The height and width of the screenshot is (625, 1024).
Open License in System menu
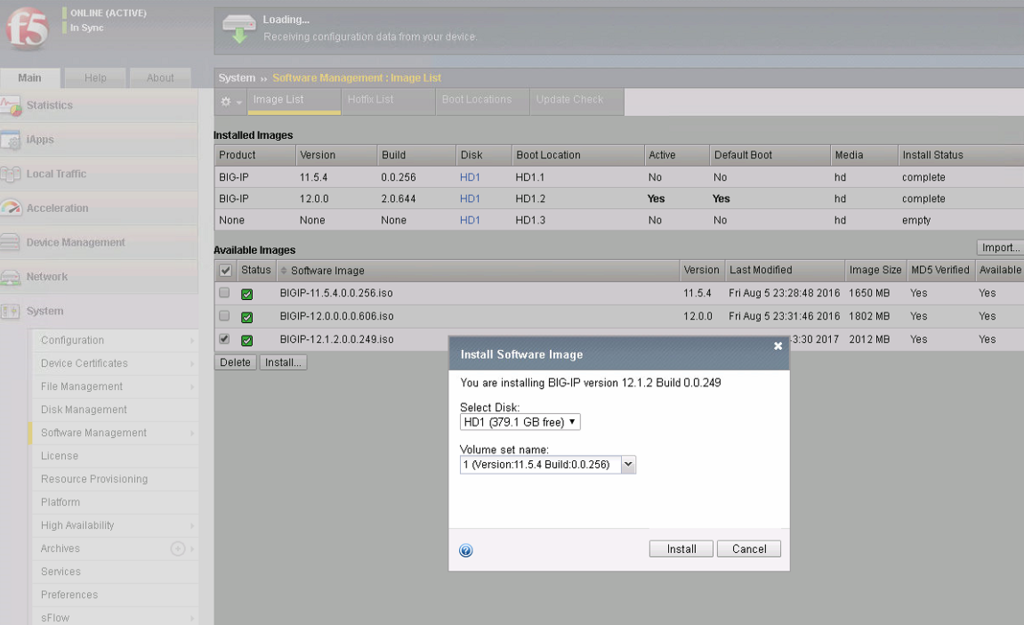click(x=59, y=456)
